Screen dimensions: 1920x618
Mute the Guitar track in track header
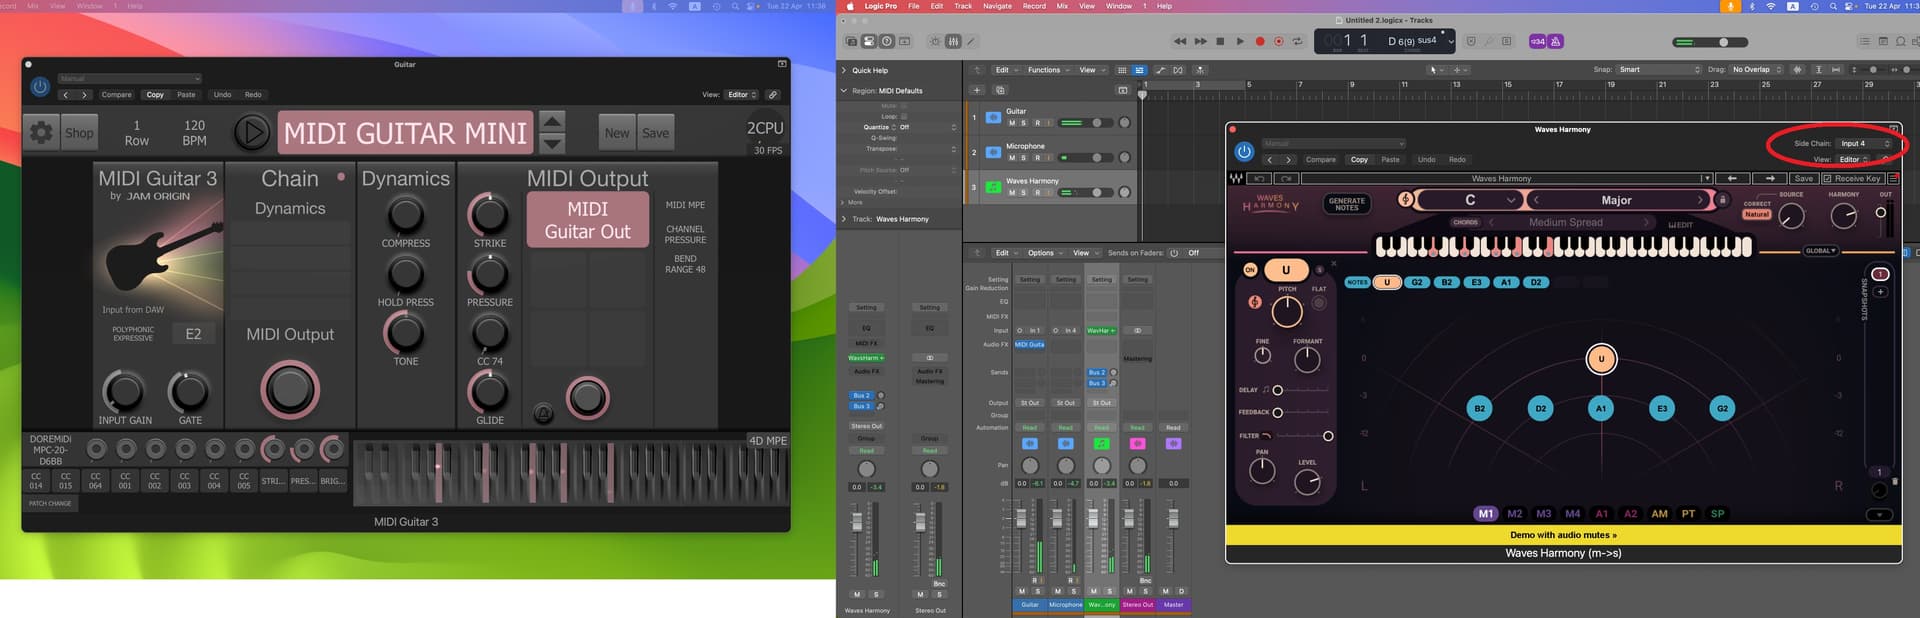1012,123
